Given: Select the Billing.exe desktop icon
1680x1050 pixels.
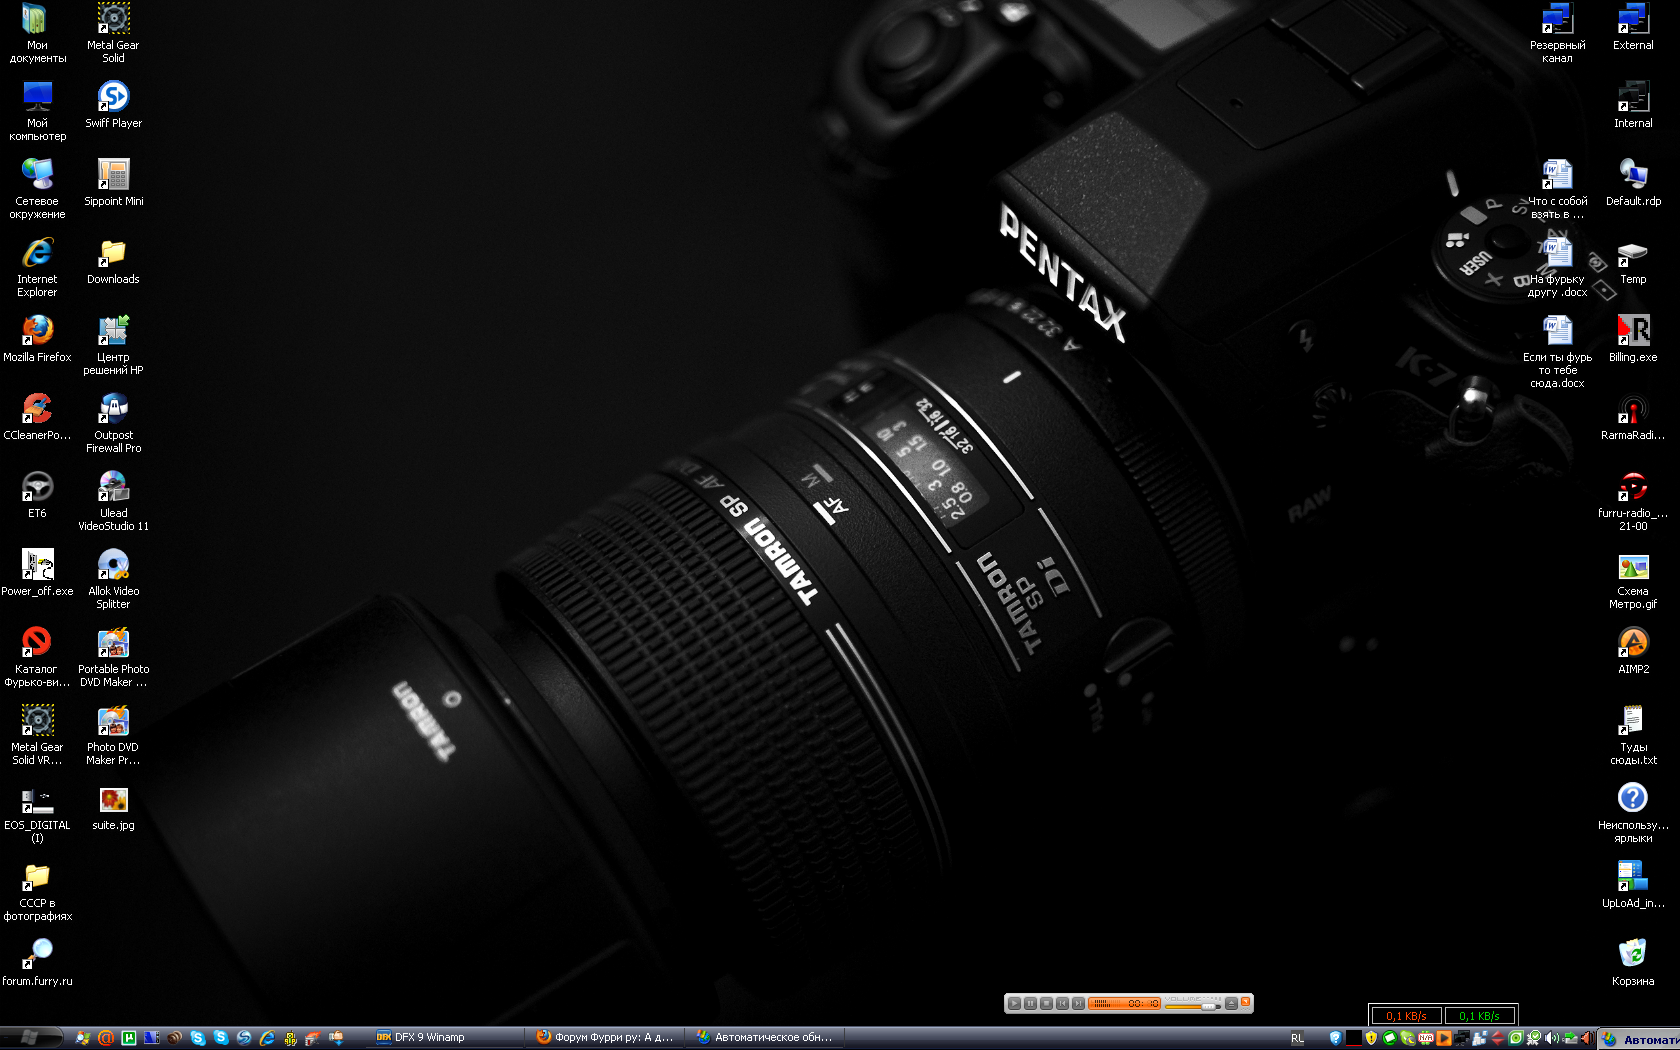Looking at the screenshot, I should (x=1633, y=331).
